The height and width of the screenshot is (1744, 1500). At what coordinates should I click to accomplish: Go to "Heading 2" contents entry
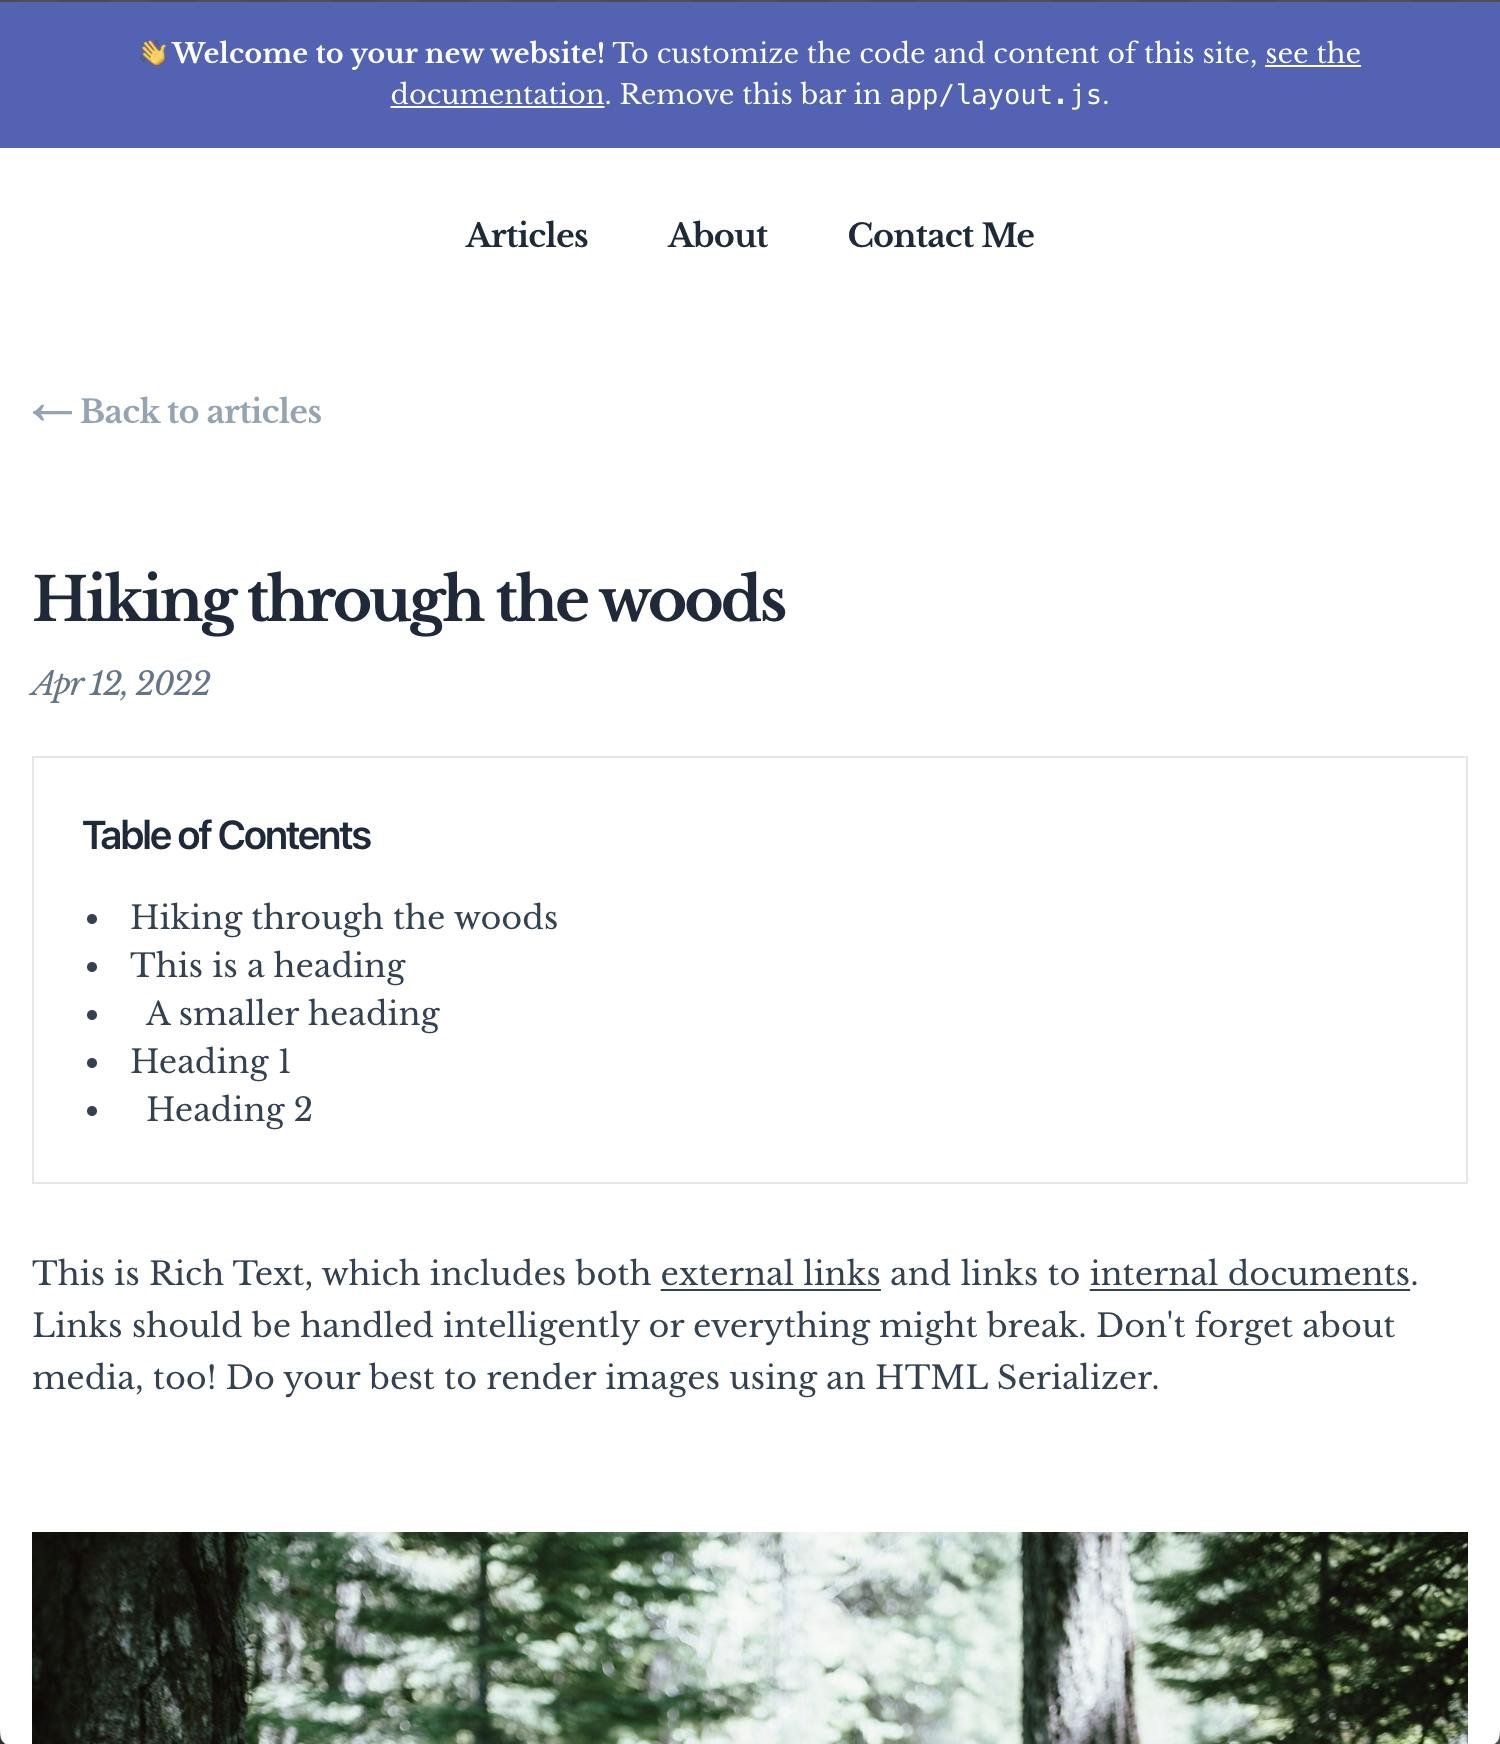tap(229, 1109)
